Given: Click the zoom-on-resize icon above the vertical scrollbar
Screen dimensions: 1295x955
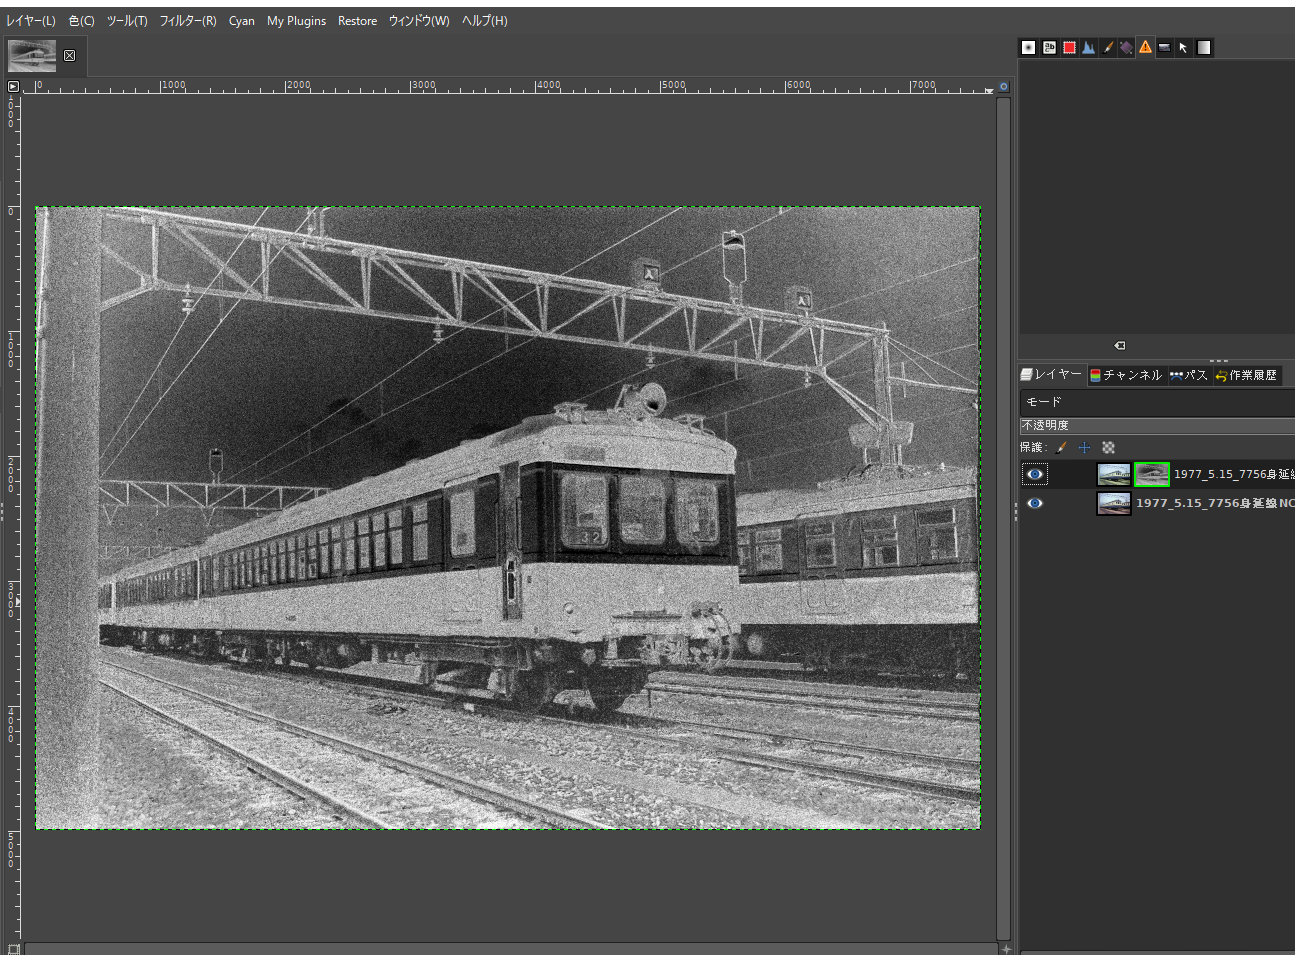Looking at the screenshot, I should pos(1004,87).
